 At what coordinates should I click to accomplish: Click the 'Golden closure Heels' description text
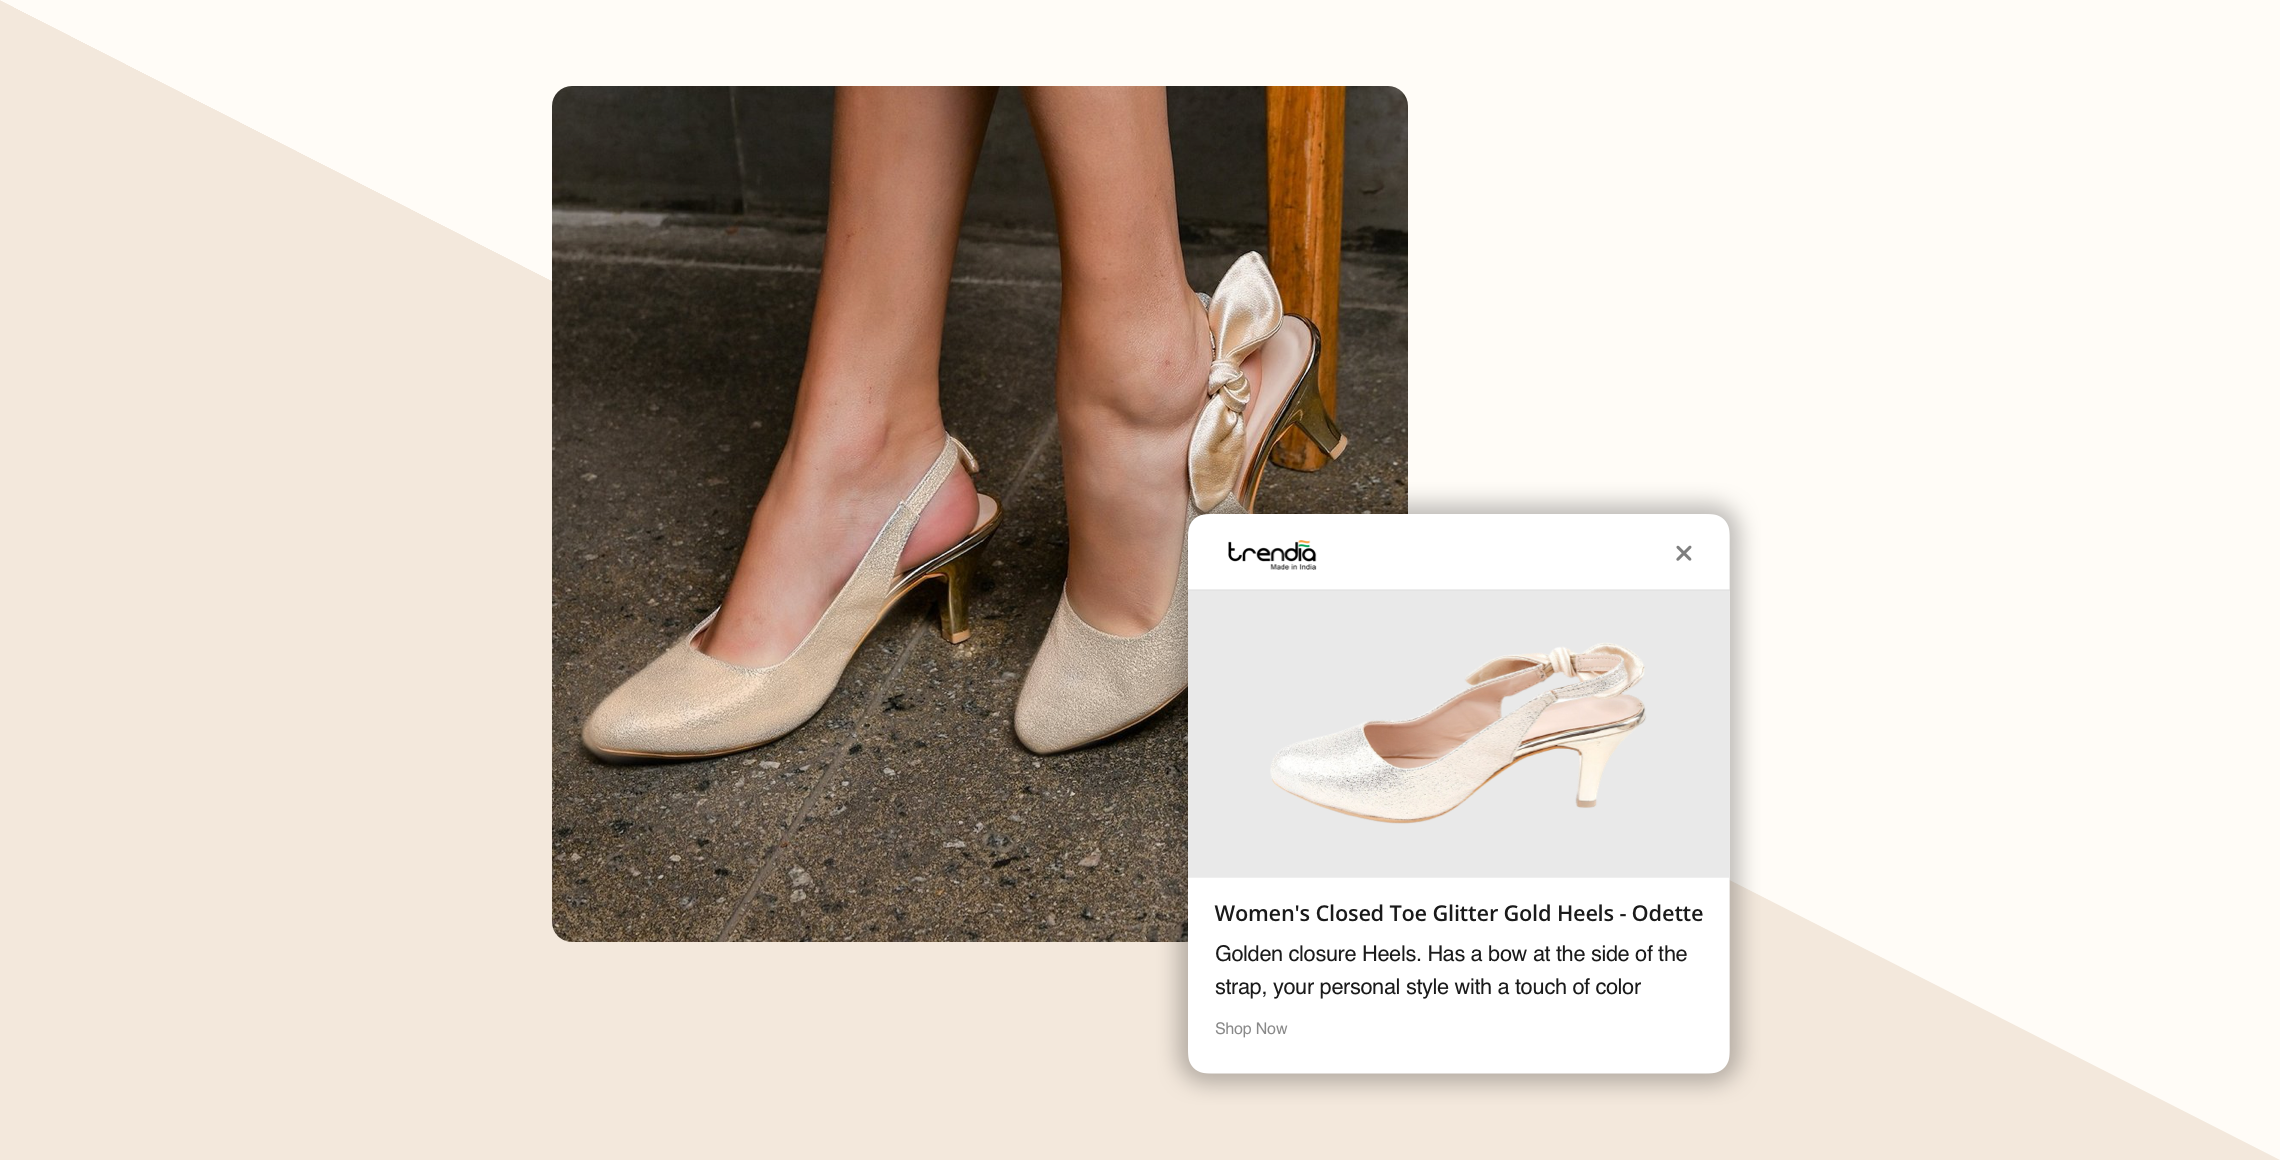[1451, 970]
